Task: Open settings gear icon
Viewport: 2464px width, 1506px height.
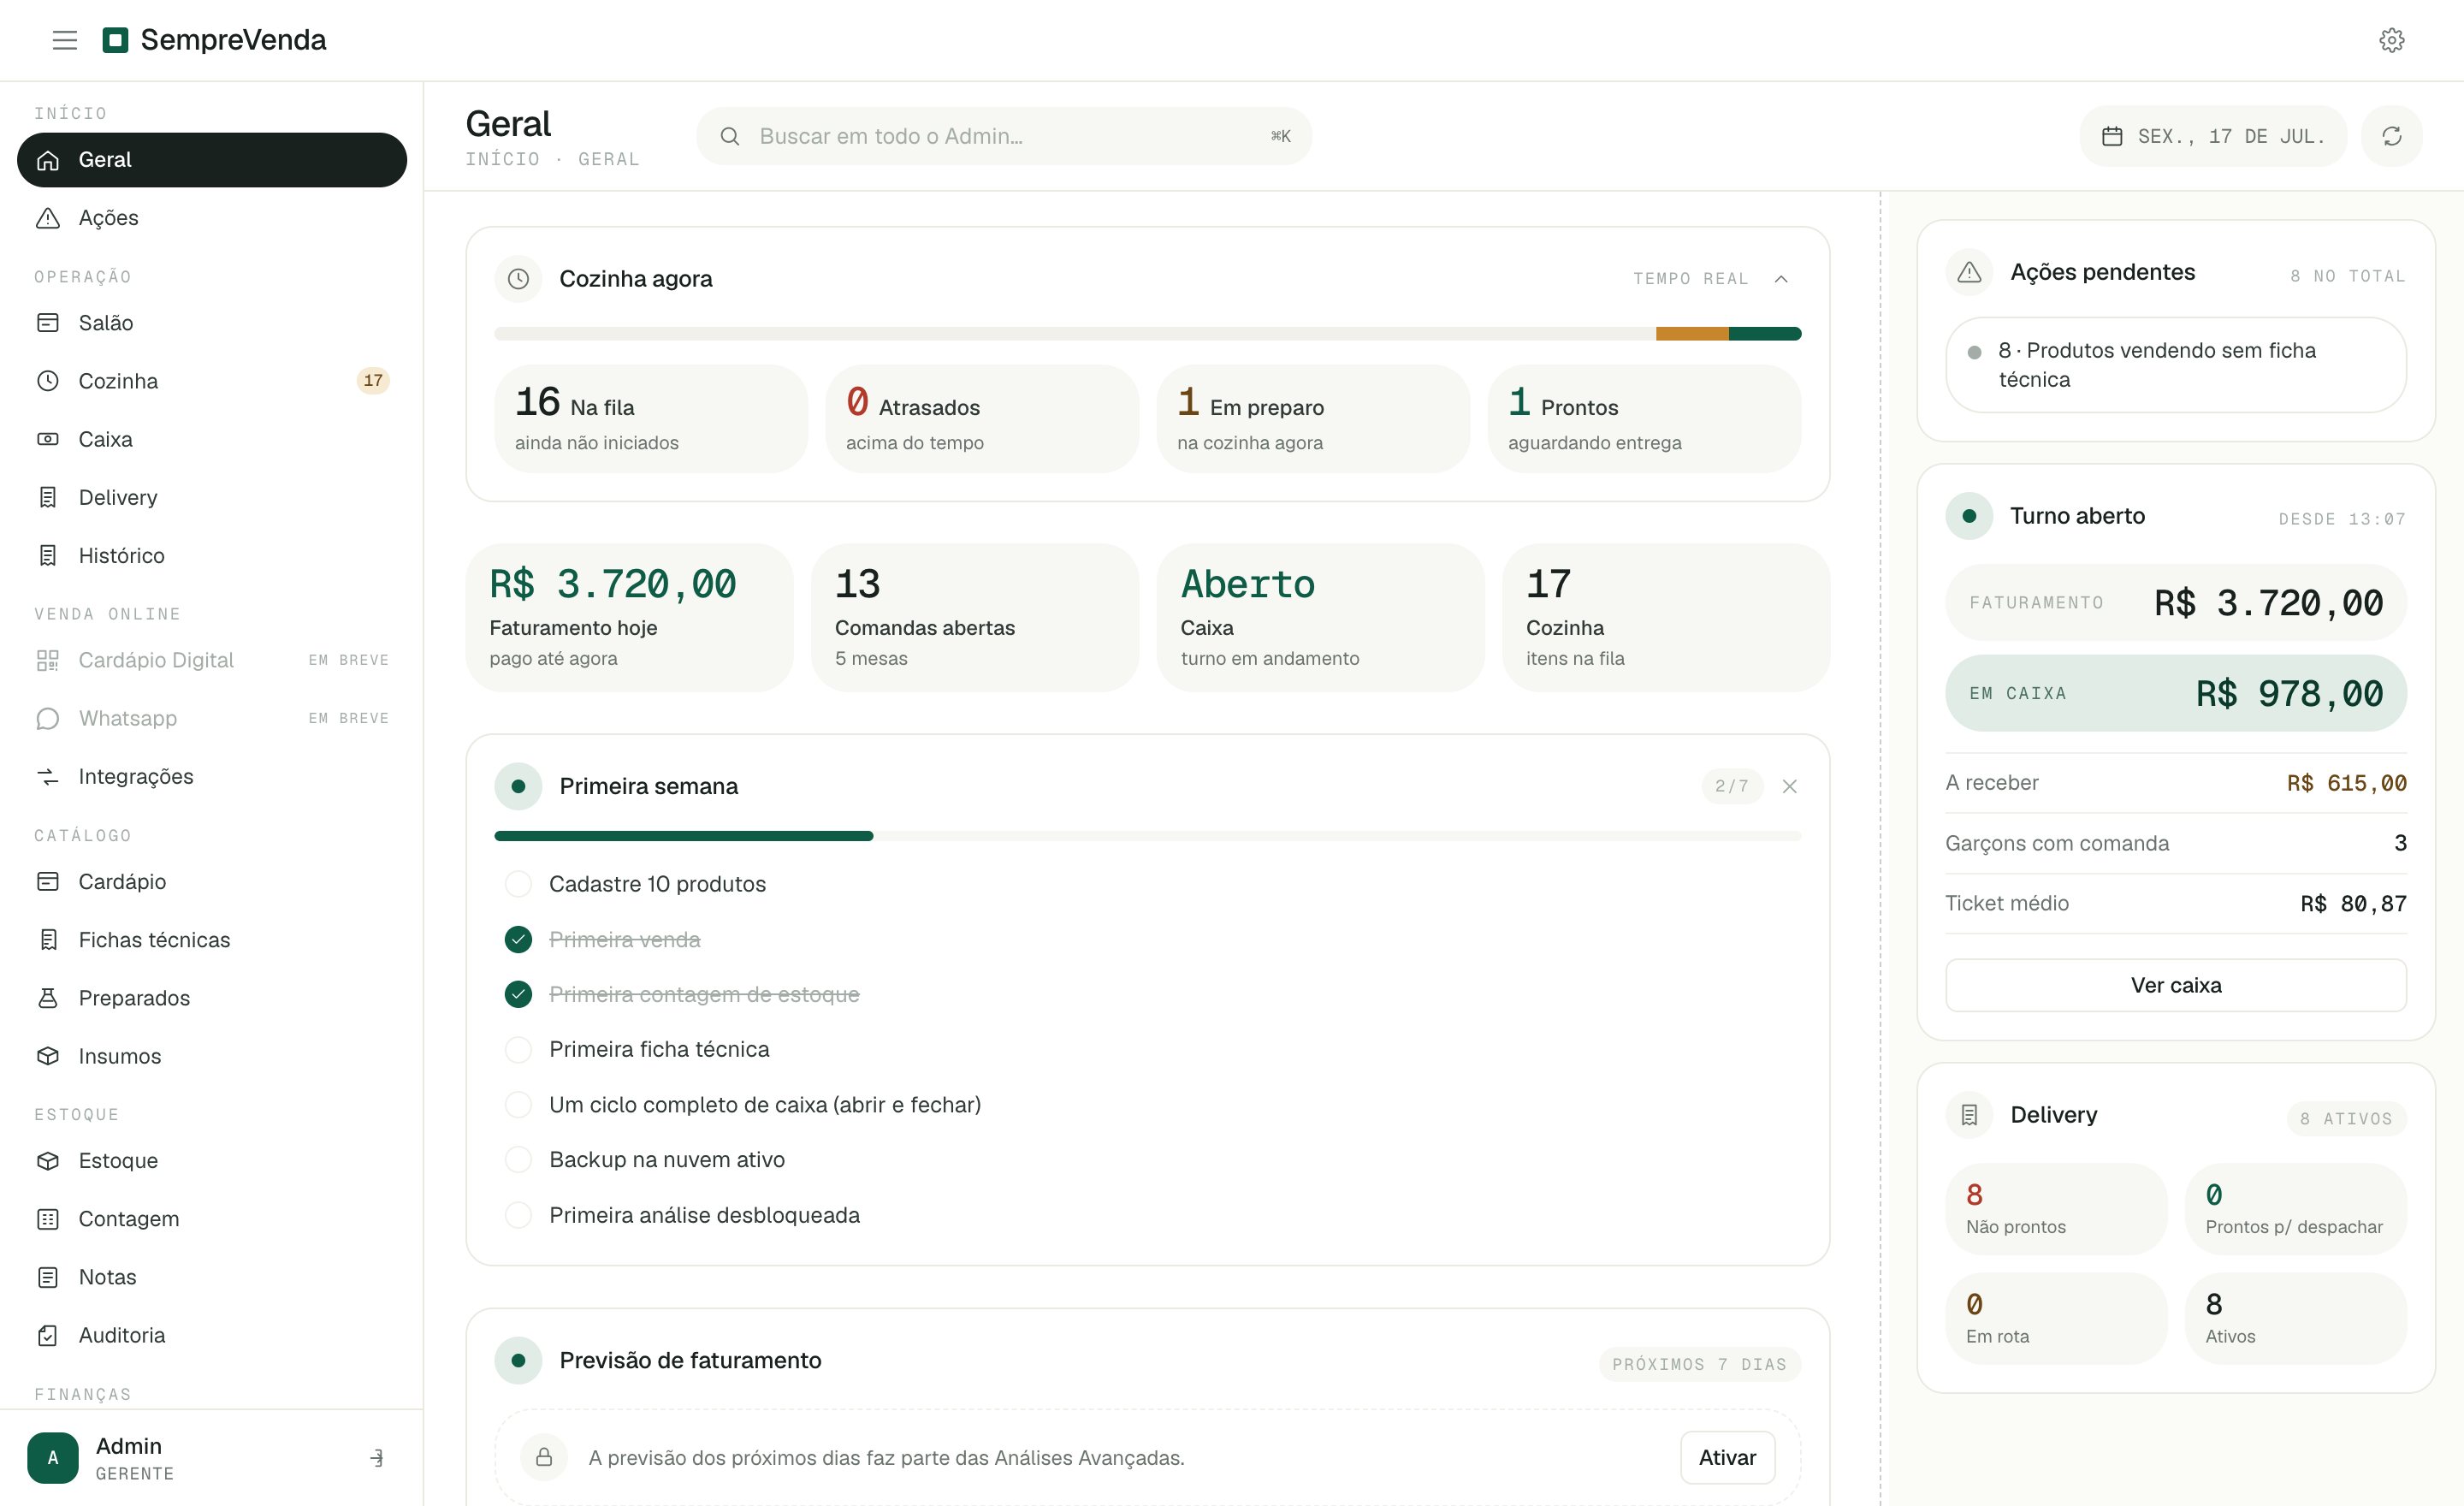Action: click(2391, 40)
